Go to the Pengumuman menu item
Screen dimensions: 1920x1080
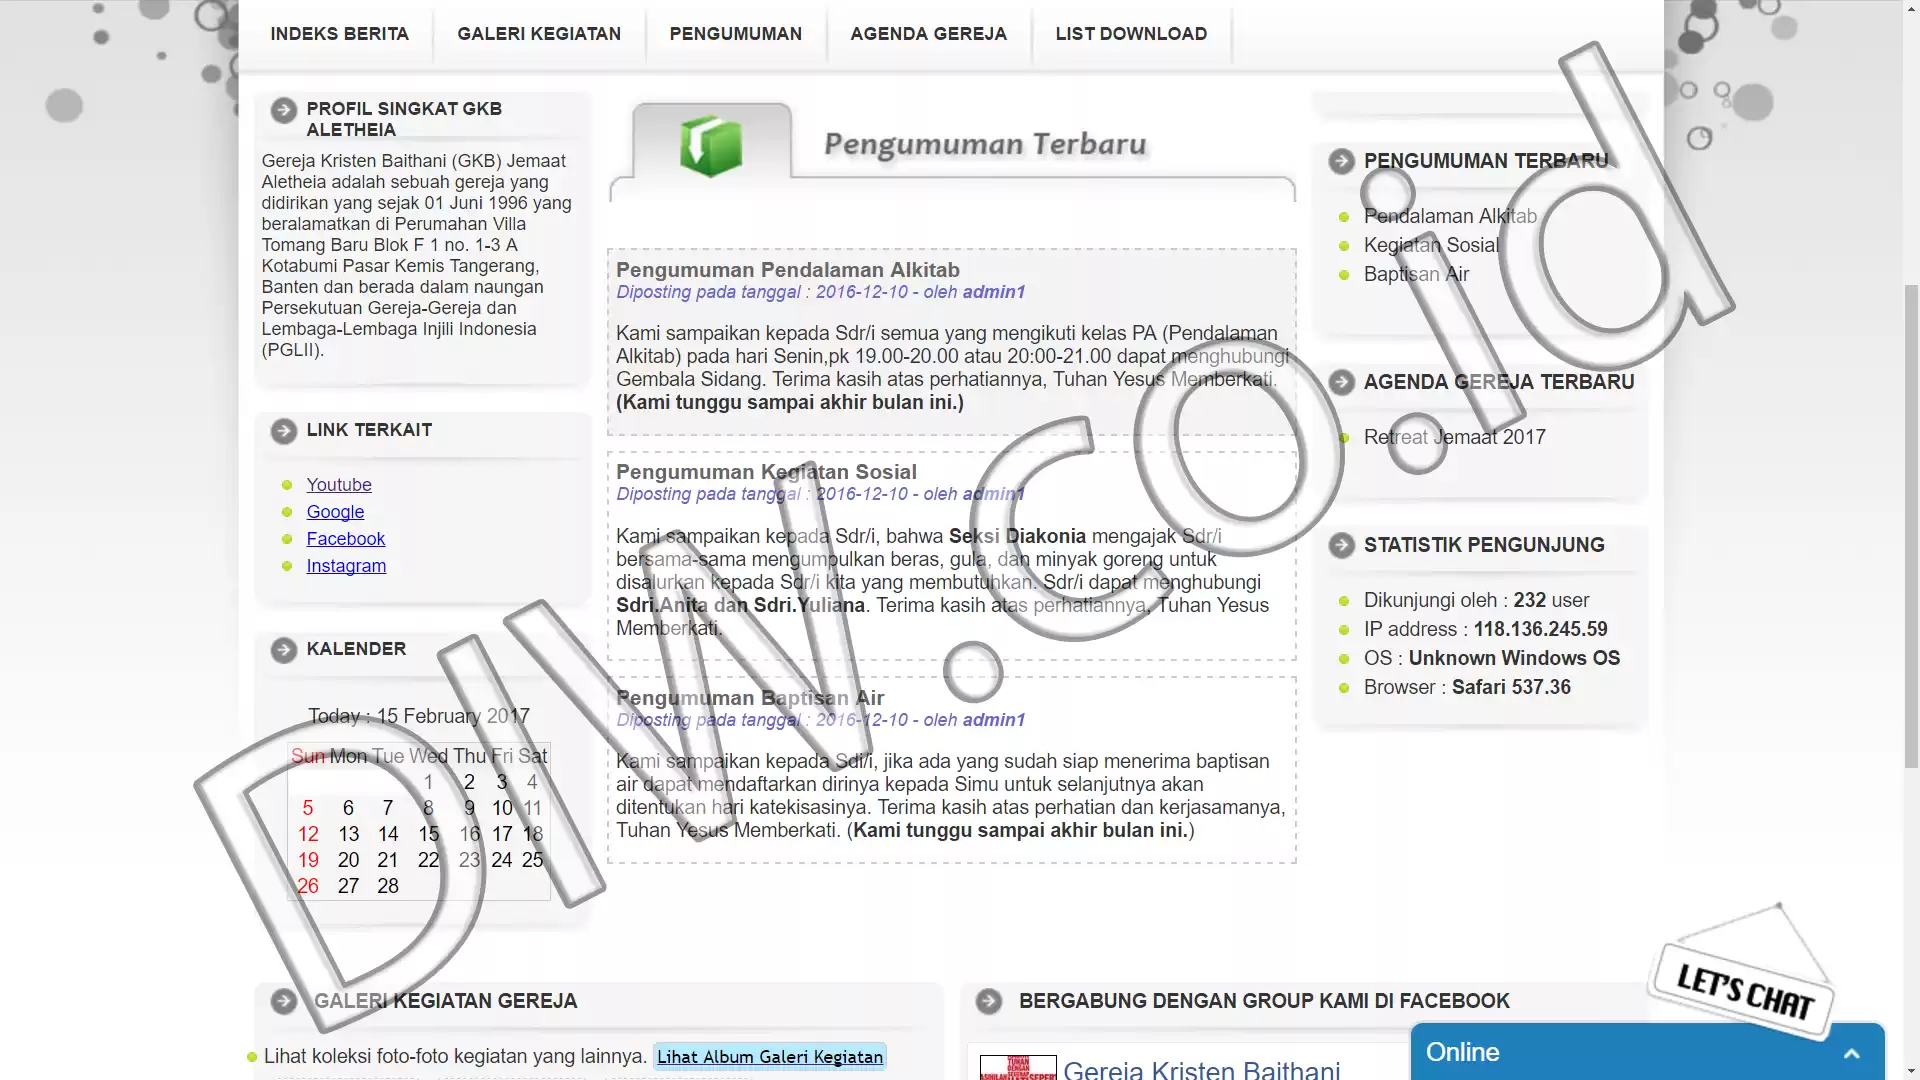[x=736, y=34]
